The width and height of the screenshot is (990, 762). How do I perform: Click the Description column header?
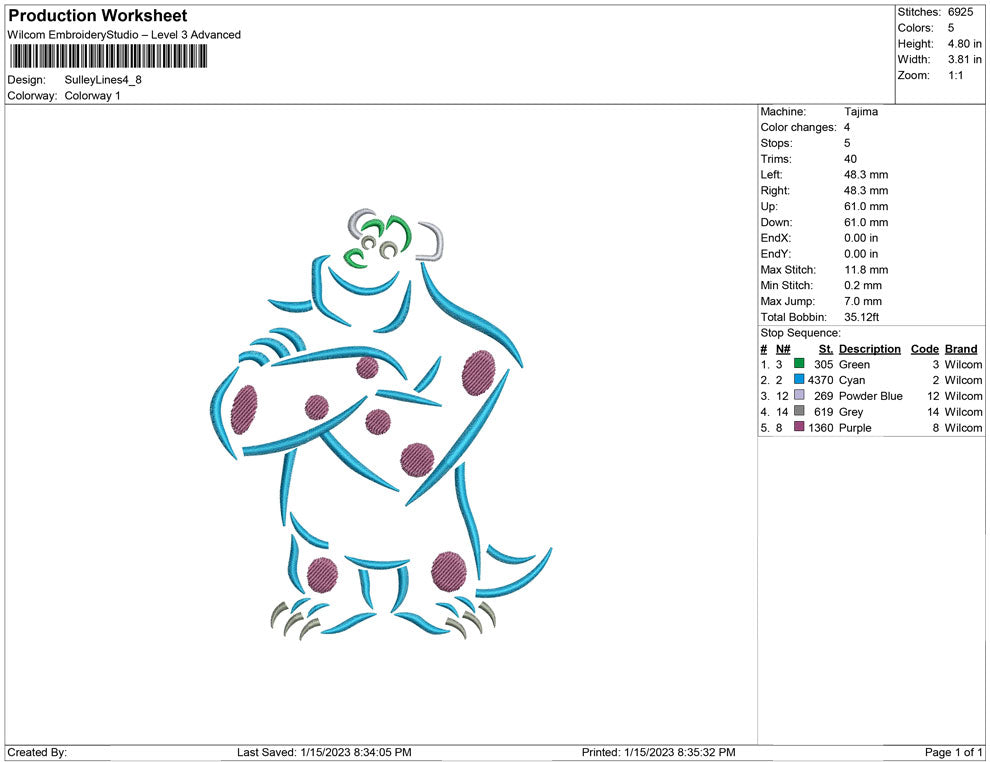pos(869,348)
